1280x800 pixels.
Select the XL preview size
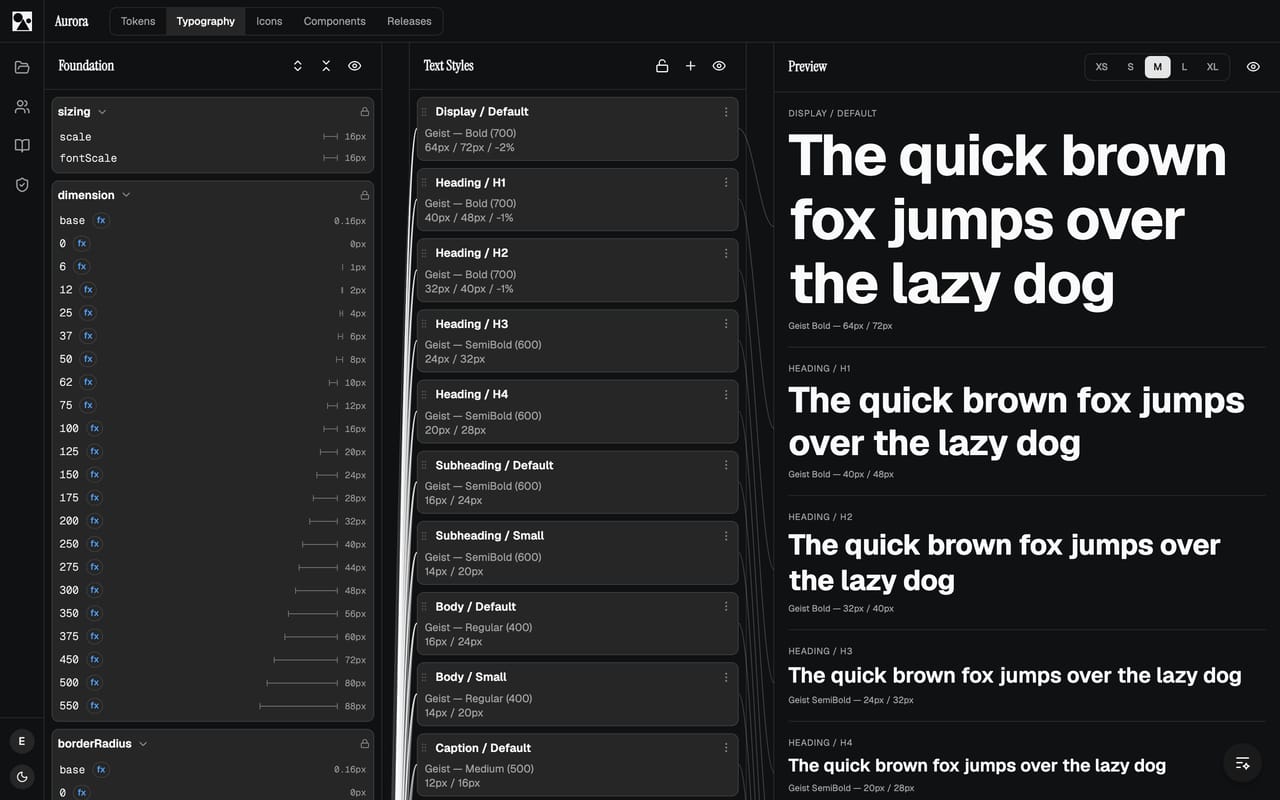[x=1212, y=67]
